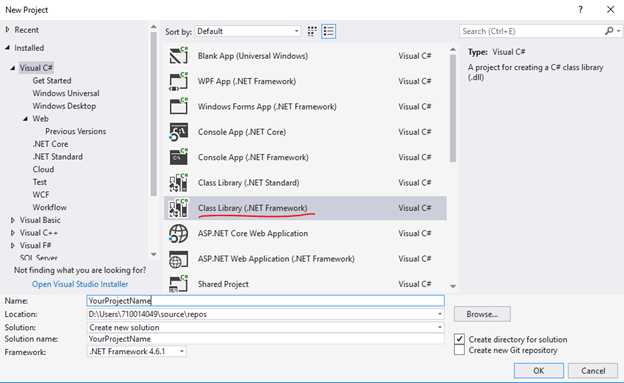Open the Solution Create new solution dropdown
The height and width of the screenshot is (383, 624).
coord(439,327)
